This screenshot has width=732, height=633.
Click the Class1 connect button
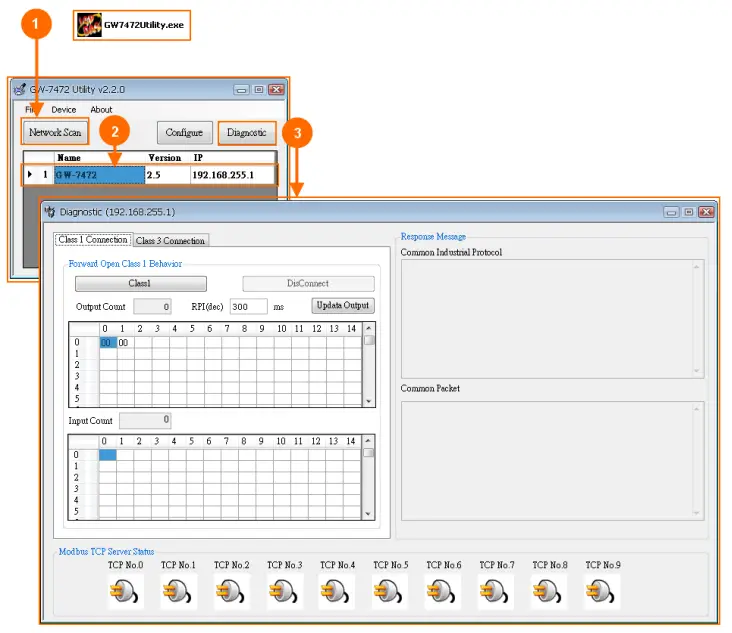click(x=141, y=283)
